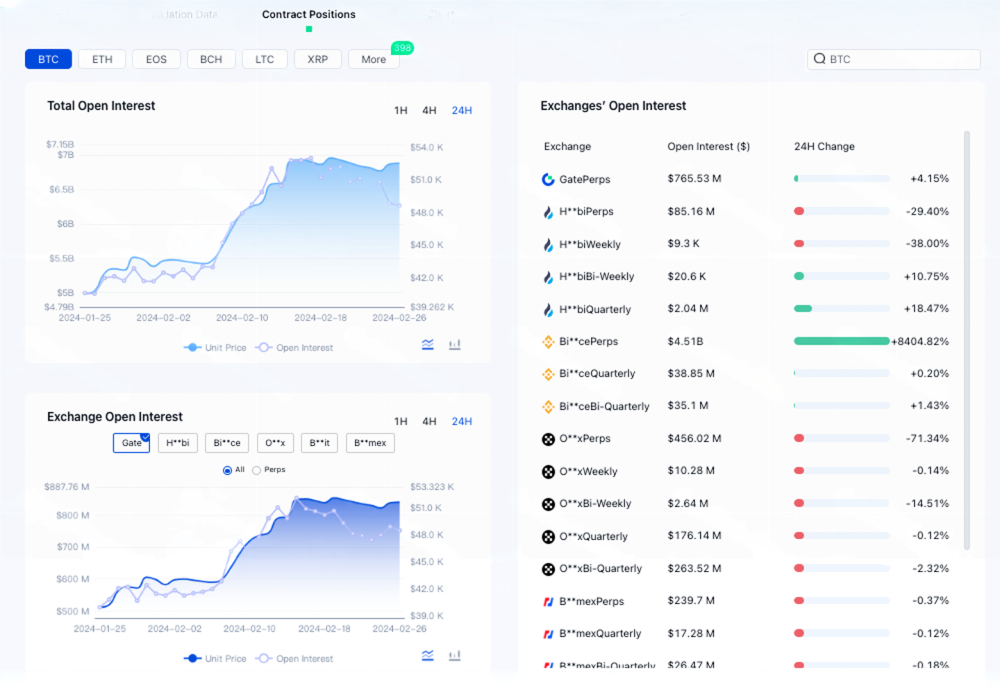Click the search magnifier icon
Image resolution: width=1000 pixels, height=698 pixels.
coord(820,60)
